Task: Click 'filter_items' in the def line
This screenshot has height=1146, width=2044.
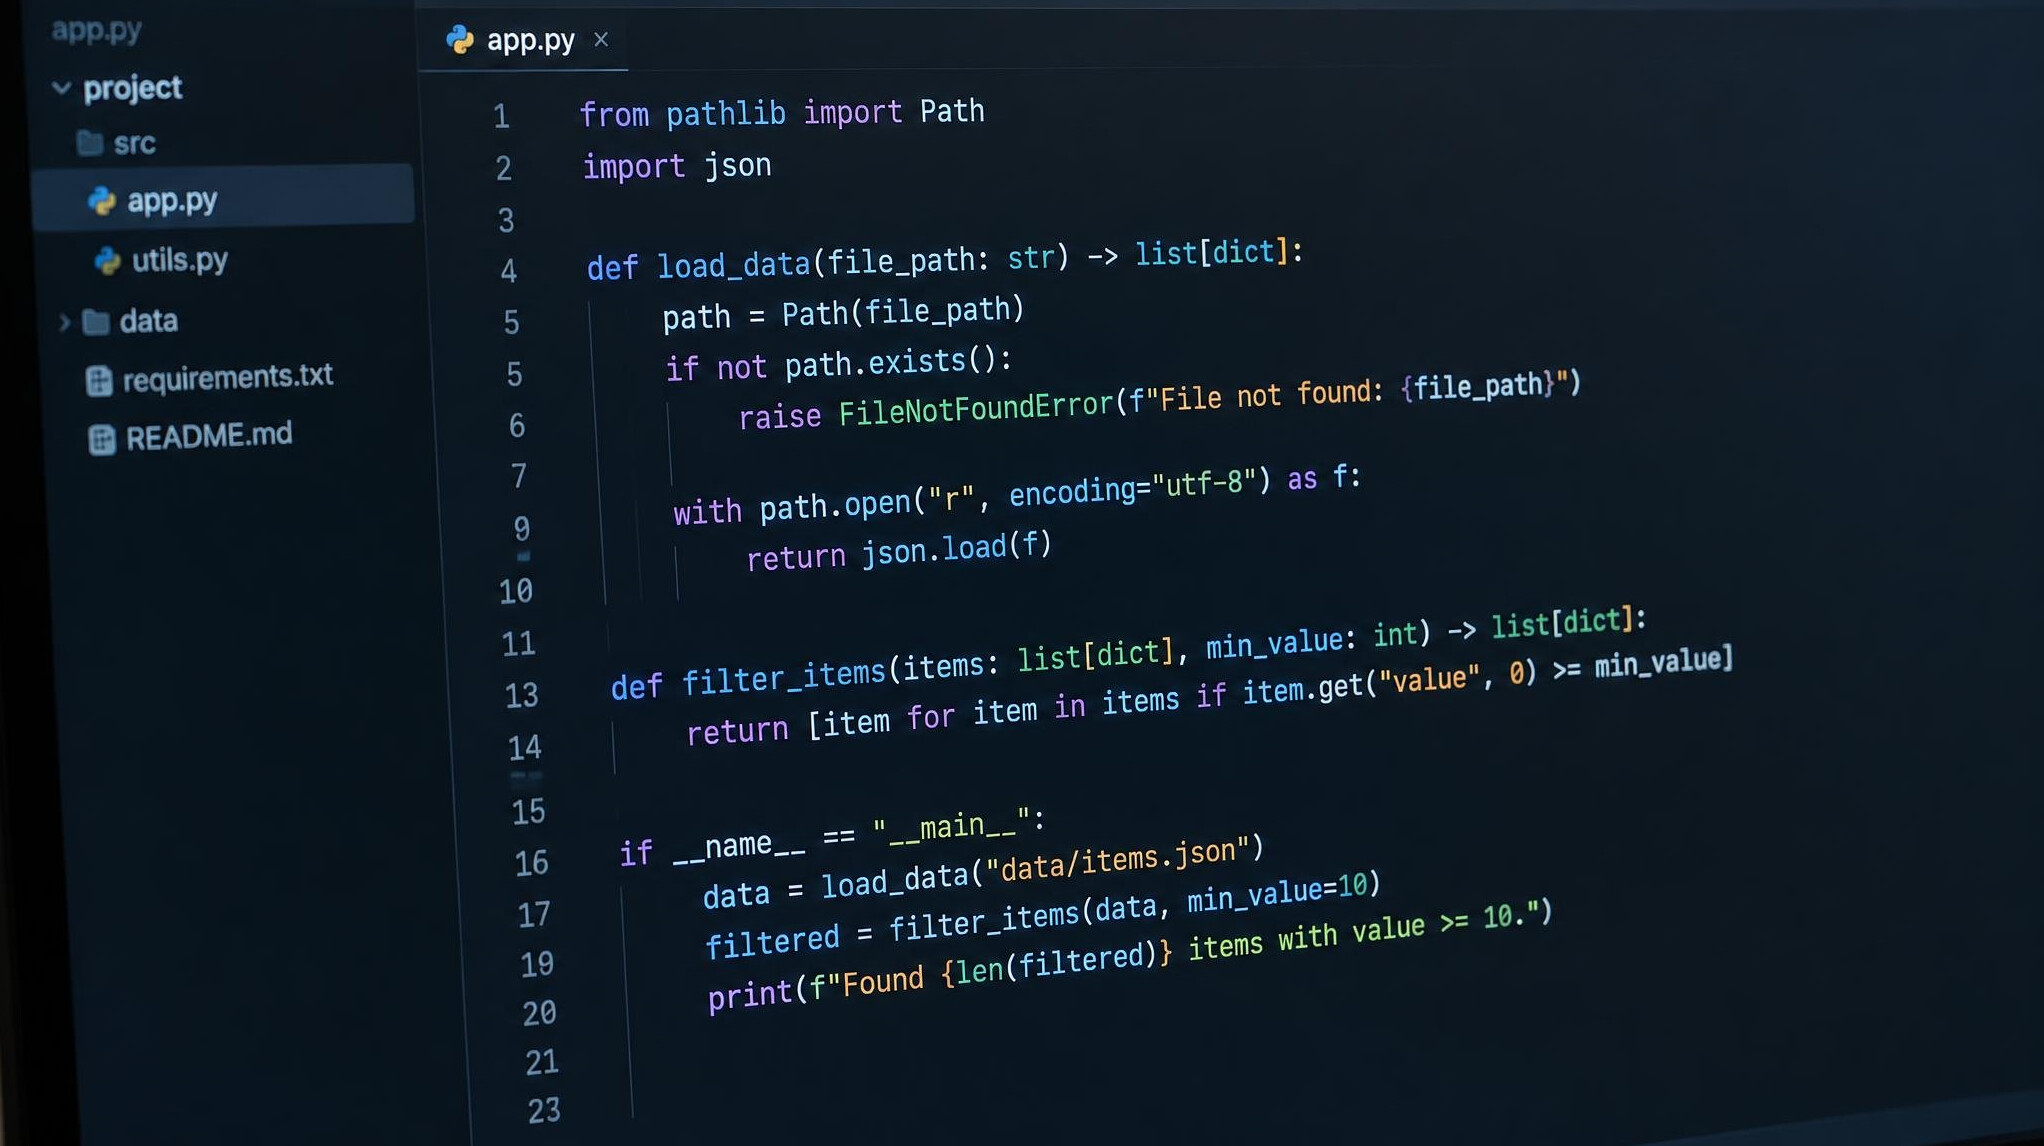Action: (x=783, y=677)
